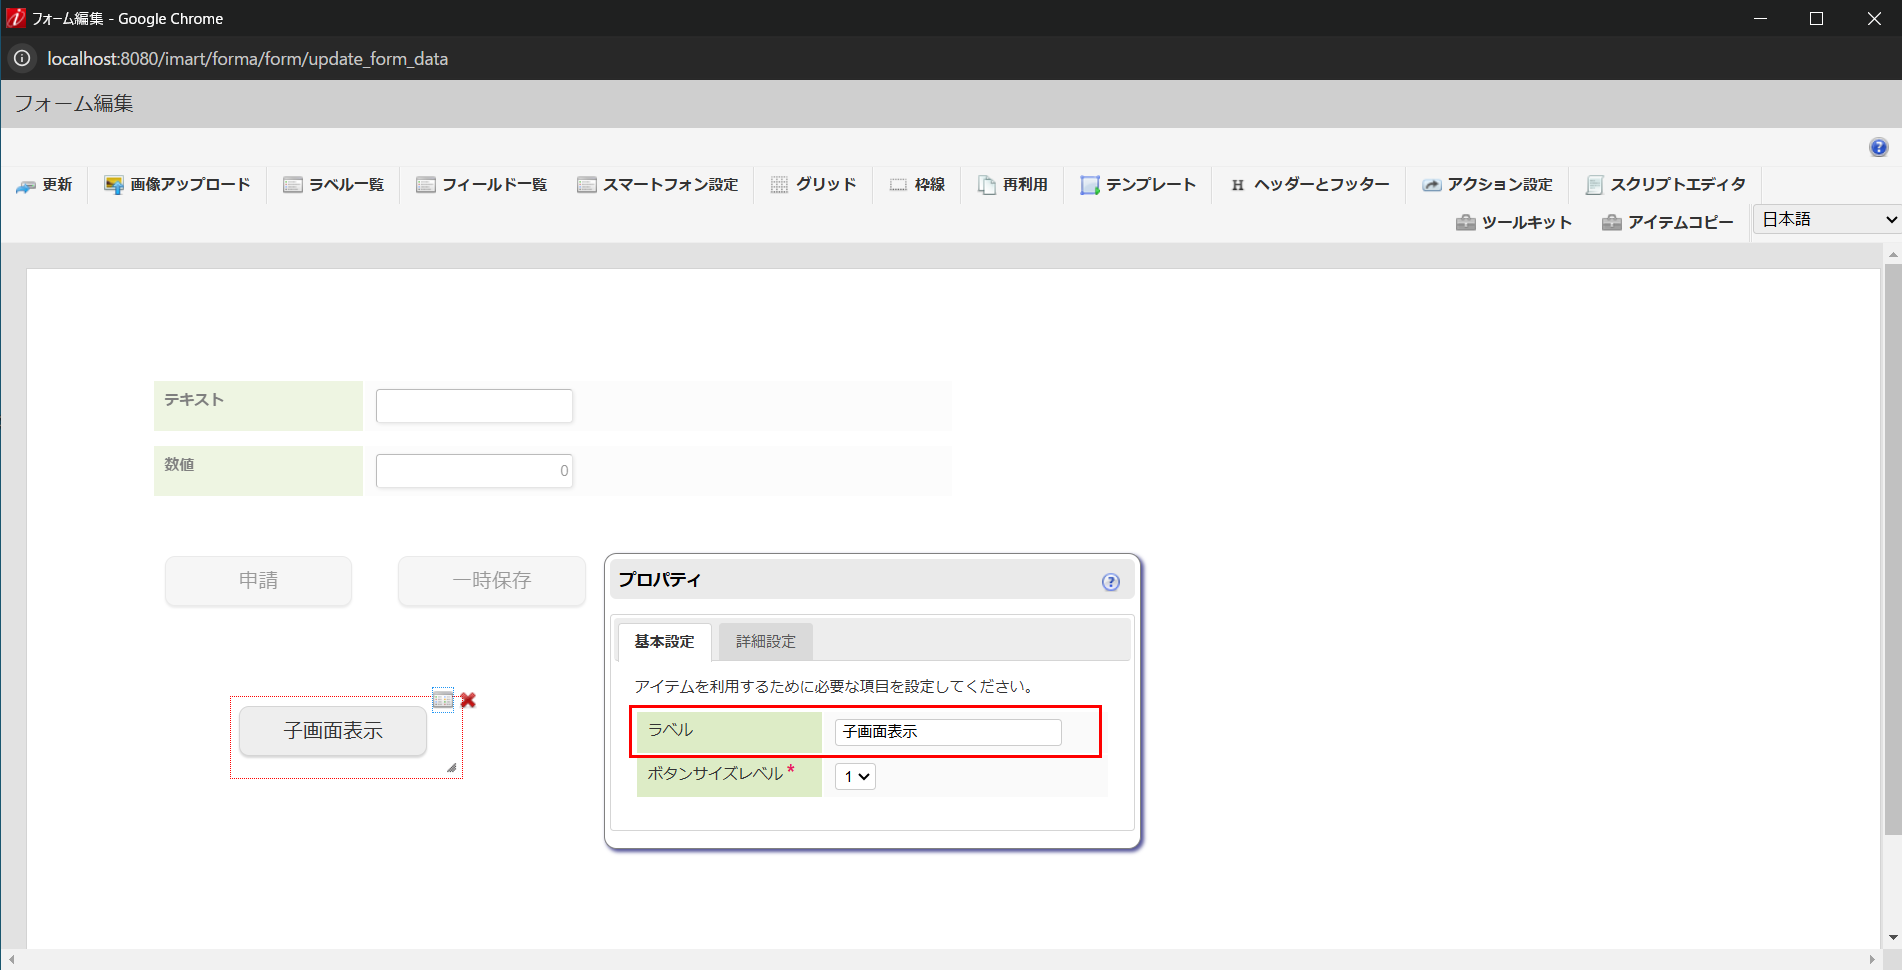Open スマートフォン設定 smartphone settings
The image size is (1902, 970).
(x=658, y=184)
